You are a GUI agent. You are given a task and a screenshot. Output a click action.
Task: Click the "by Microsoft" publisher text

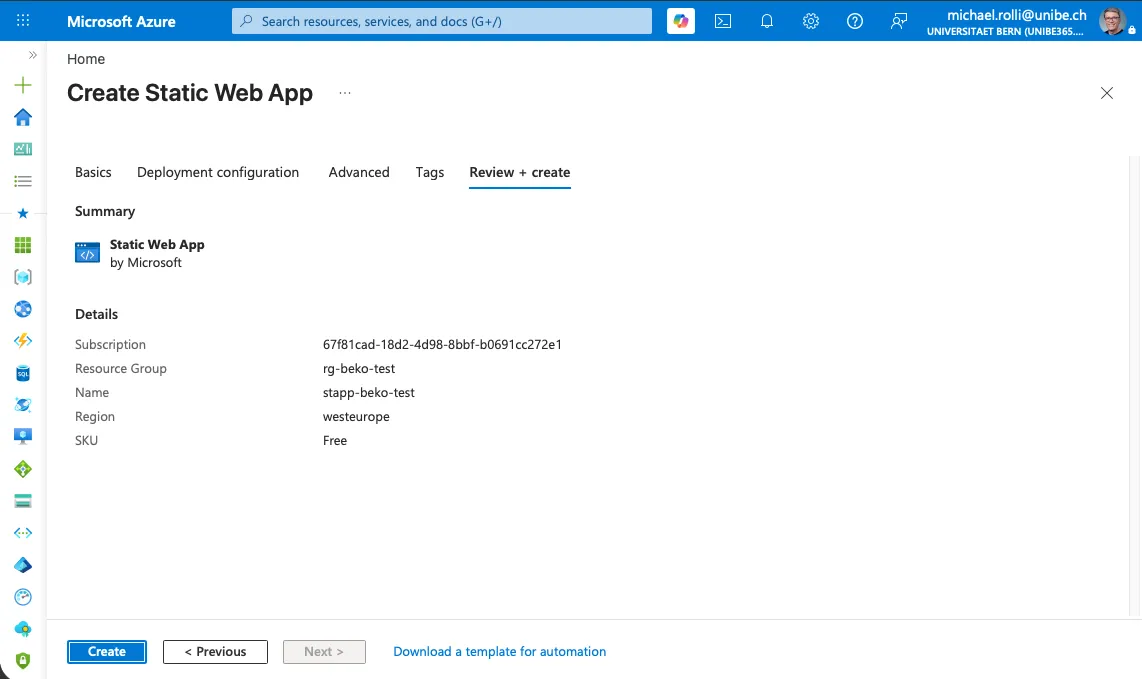146,263
